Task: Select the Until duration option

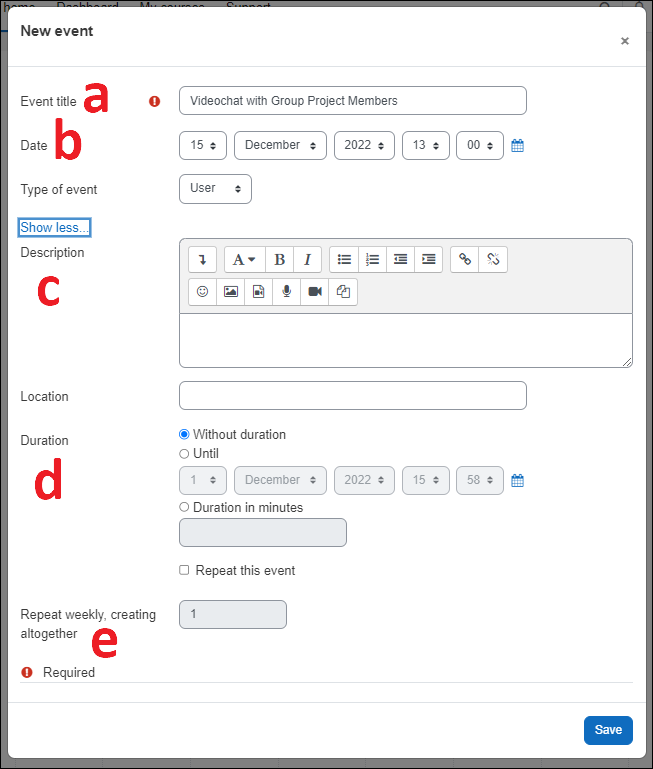Action: 184,454
